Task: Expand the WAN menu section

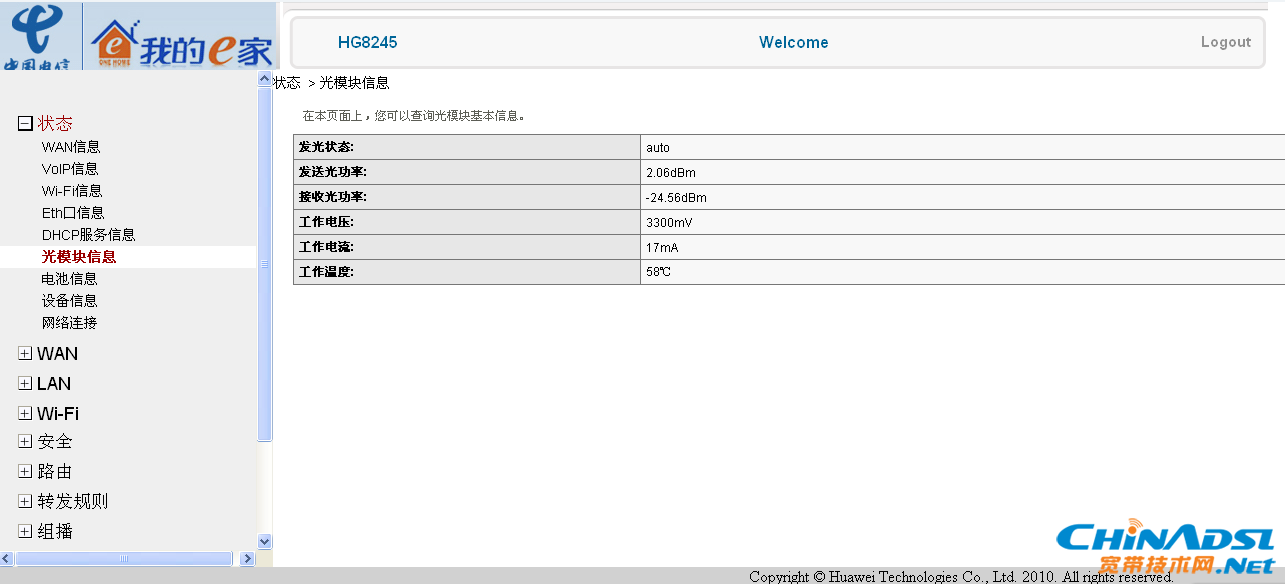Action: pos(25,354)
